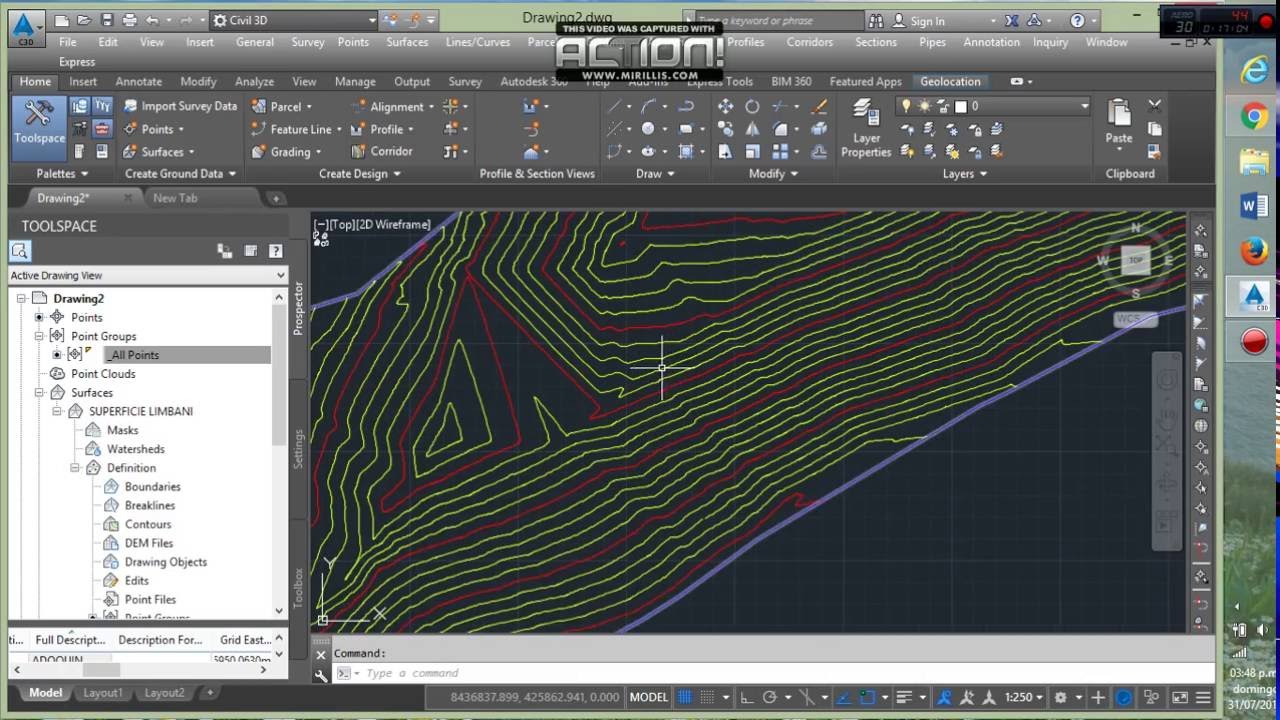Toggle layer on/off lightbulb in Layers dropdown
Viewport: 1280px width, 720px height.
(907, 106)
